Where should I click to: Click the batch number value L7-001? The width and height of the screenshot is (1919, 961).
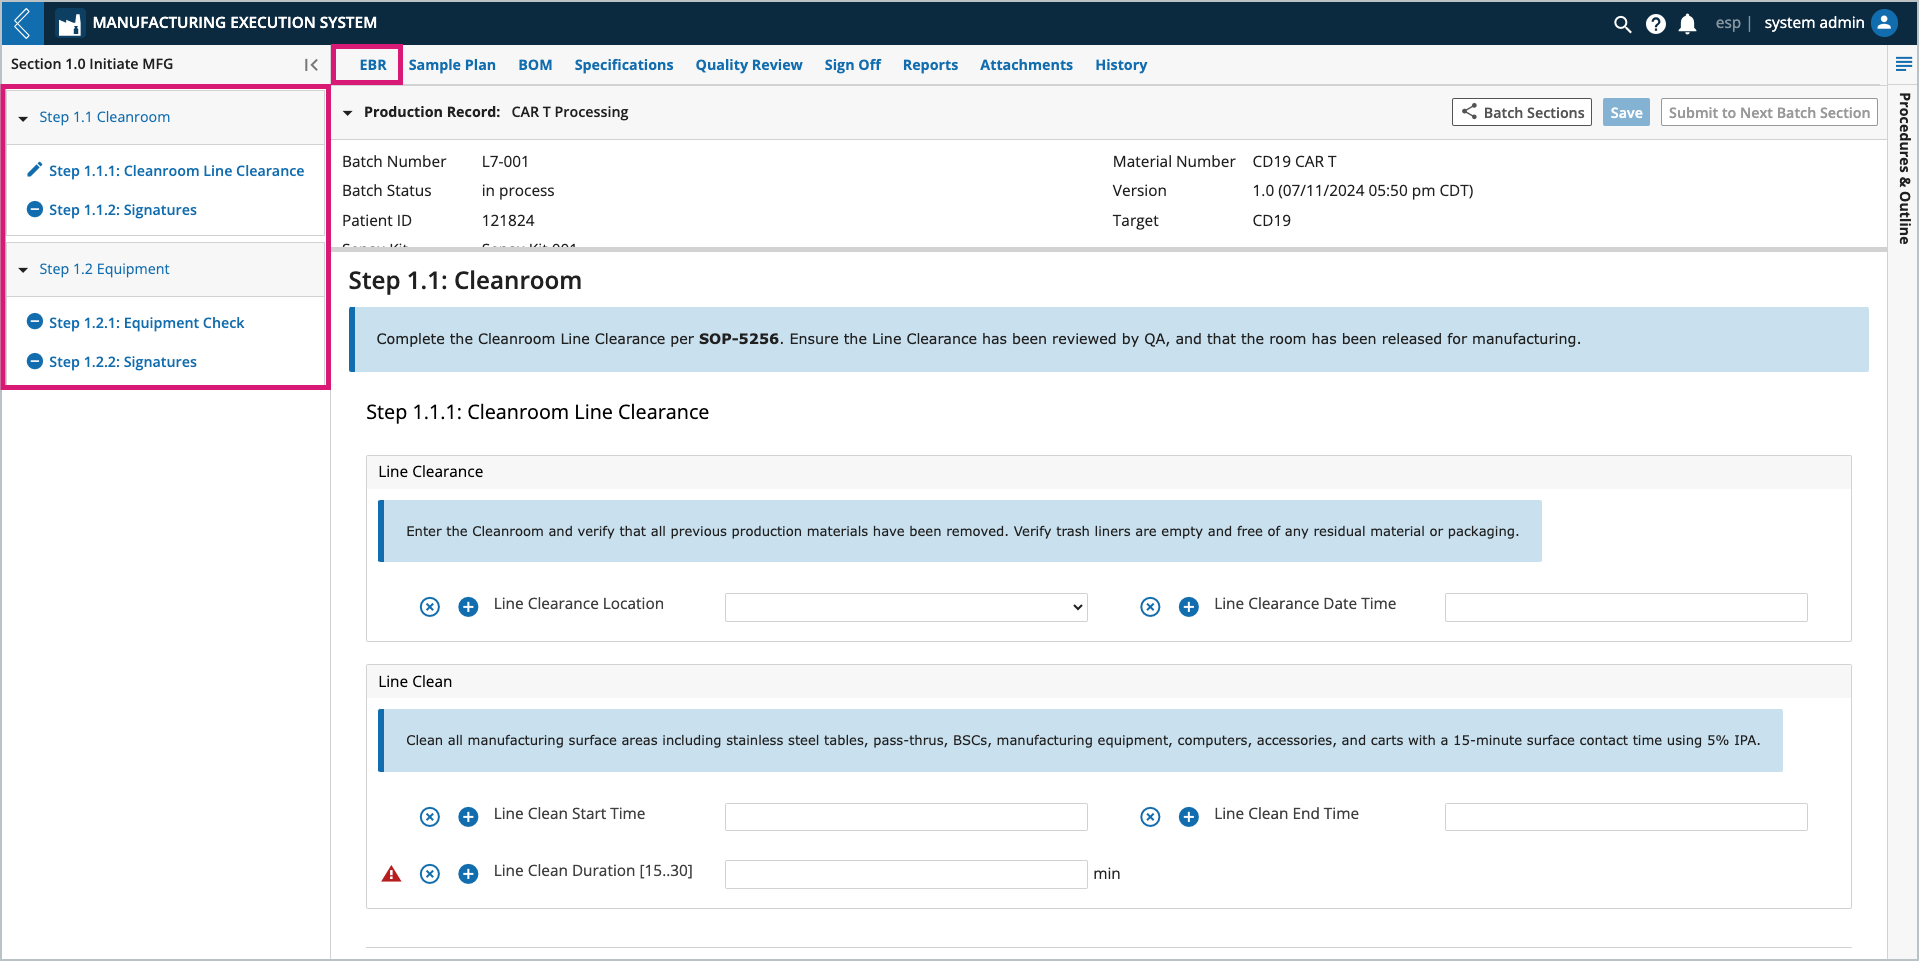[505, 162]
